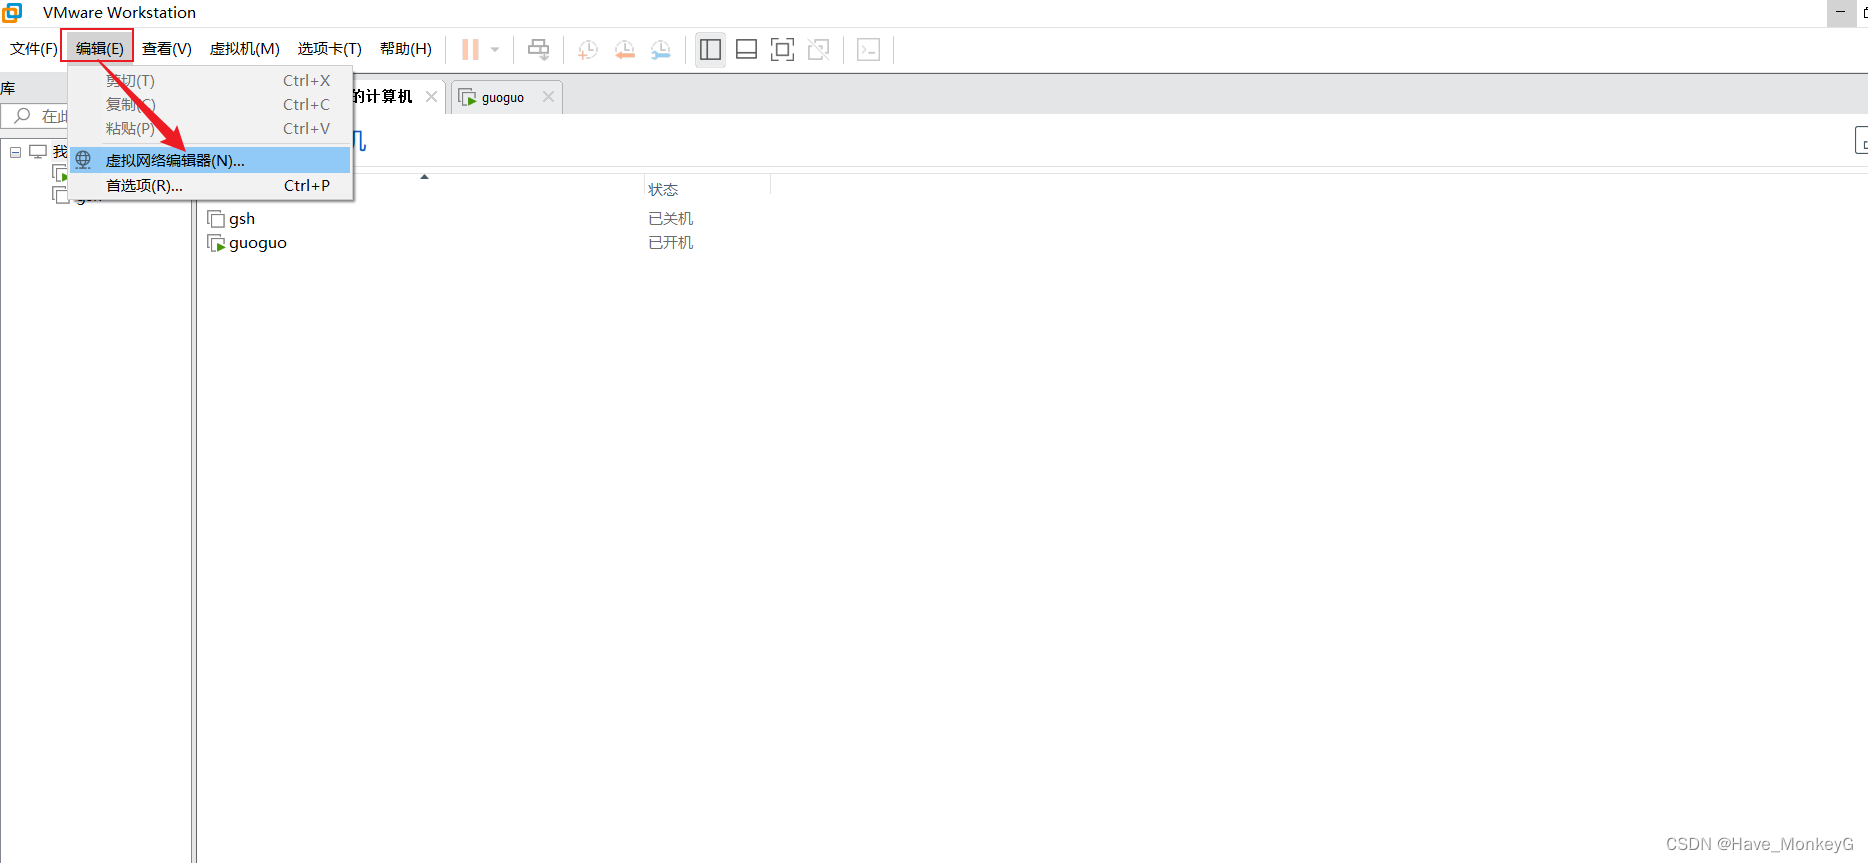Open the 选项卡(T) menu
Screen dimensions: 1868x863
pos(330,49)
